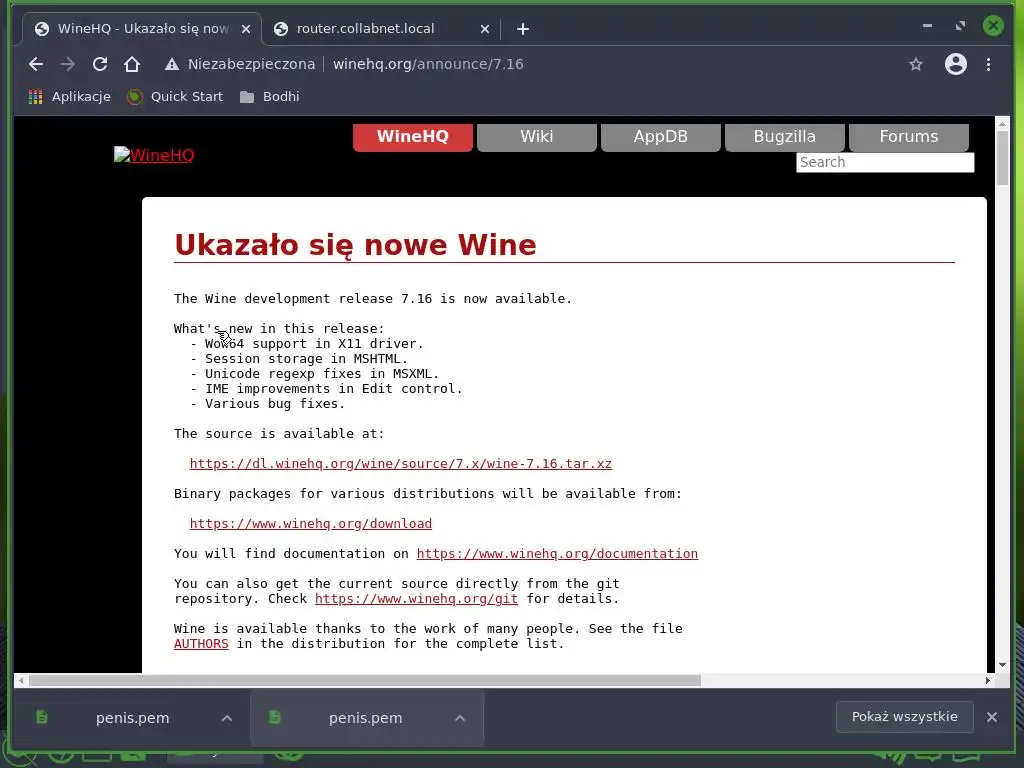Click the WineHQ logo link

(x=154, y=155)
